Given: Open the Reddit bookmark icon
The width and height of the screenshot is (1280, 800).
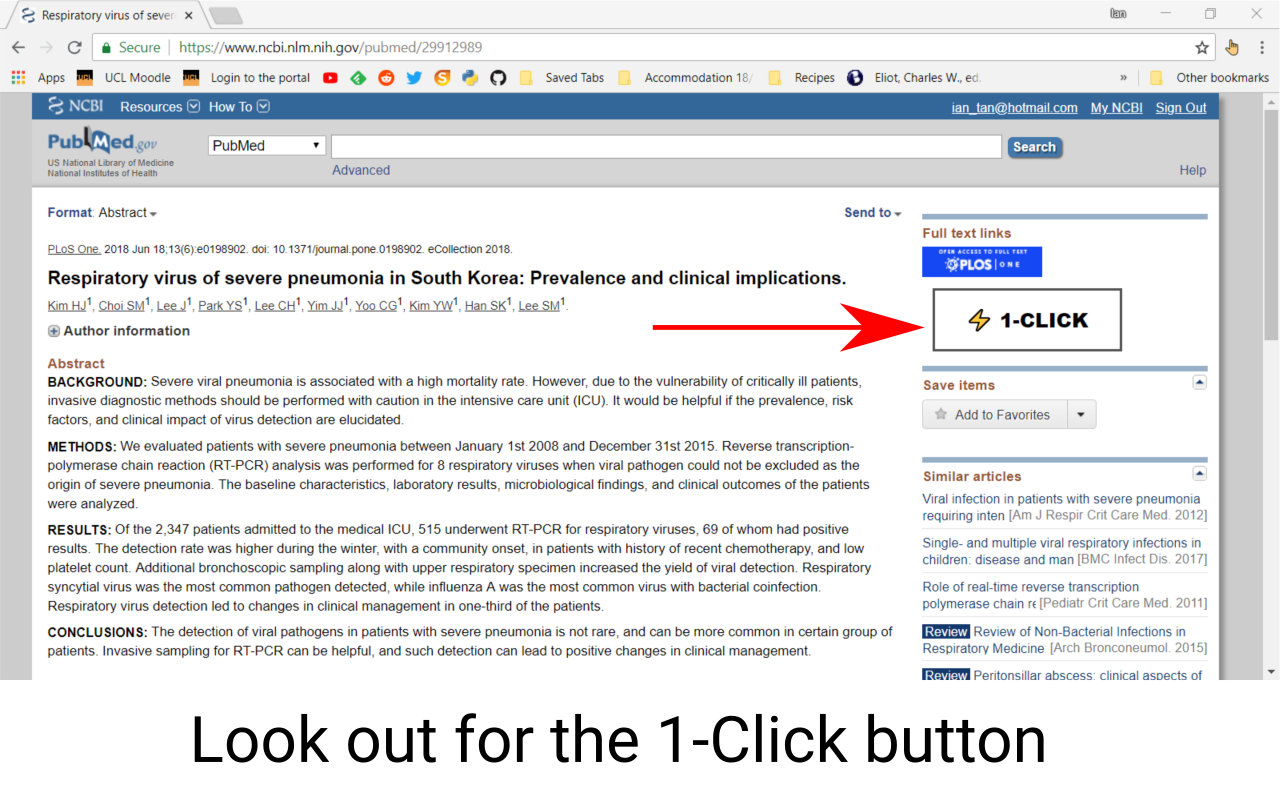Looking at the screenshot, I should (386, 78).
